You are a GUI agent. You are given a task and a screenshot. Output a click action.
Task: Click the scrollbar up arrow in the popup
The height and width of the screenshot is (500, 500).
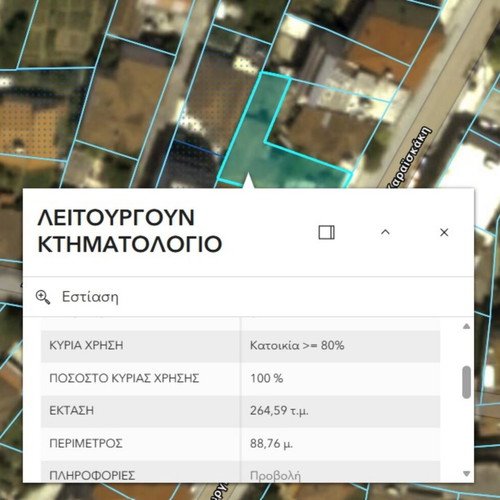click(x=467, y=326)
